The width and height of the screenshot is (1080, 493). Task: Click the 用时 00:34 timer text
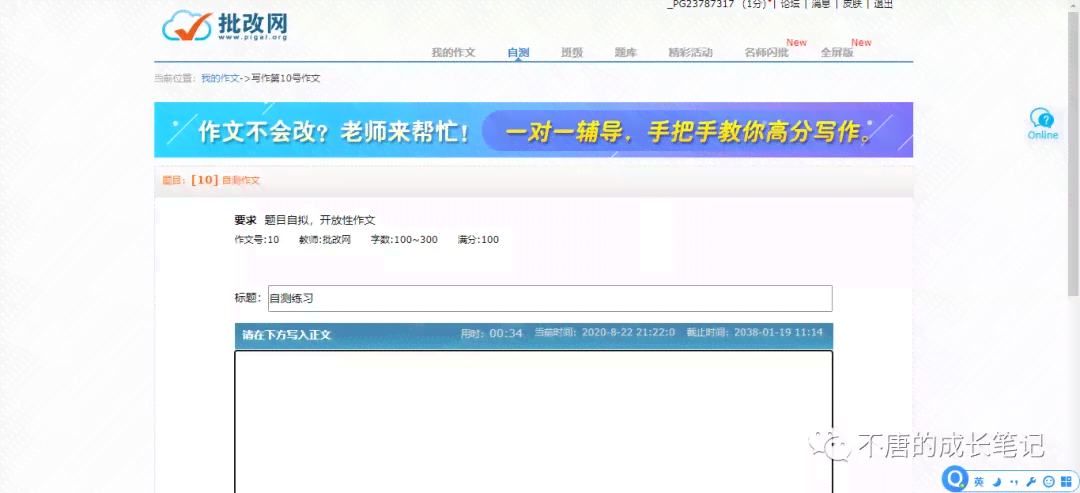tap(492, 333)
